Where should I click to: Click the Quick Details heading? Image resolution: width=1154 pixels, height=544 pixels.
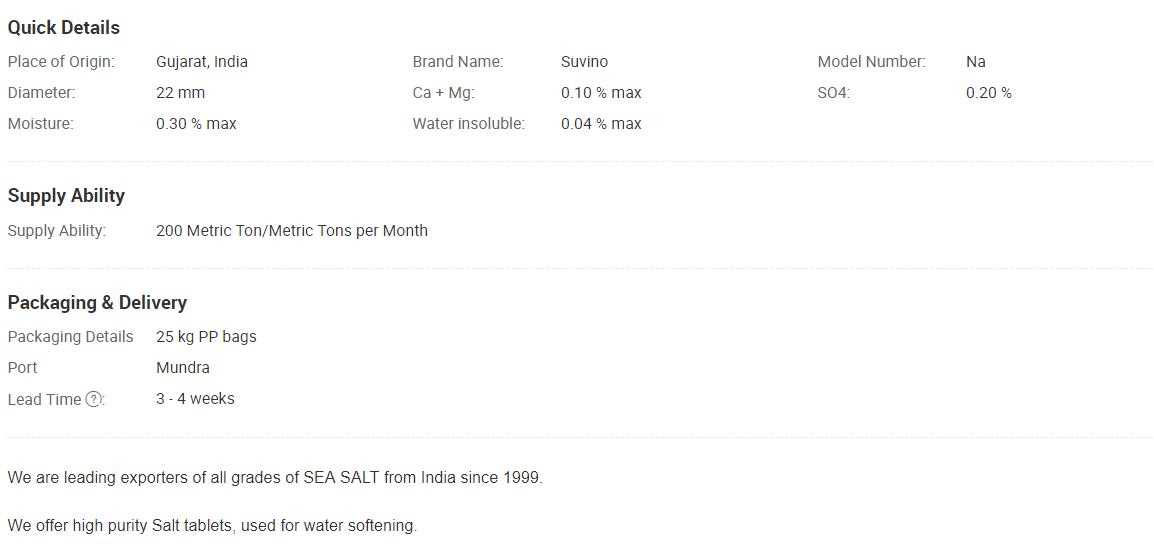coord(64,28)
